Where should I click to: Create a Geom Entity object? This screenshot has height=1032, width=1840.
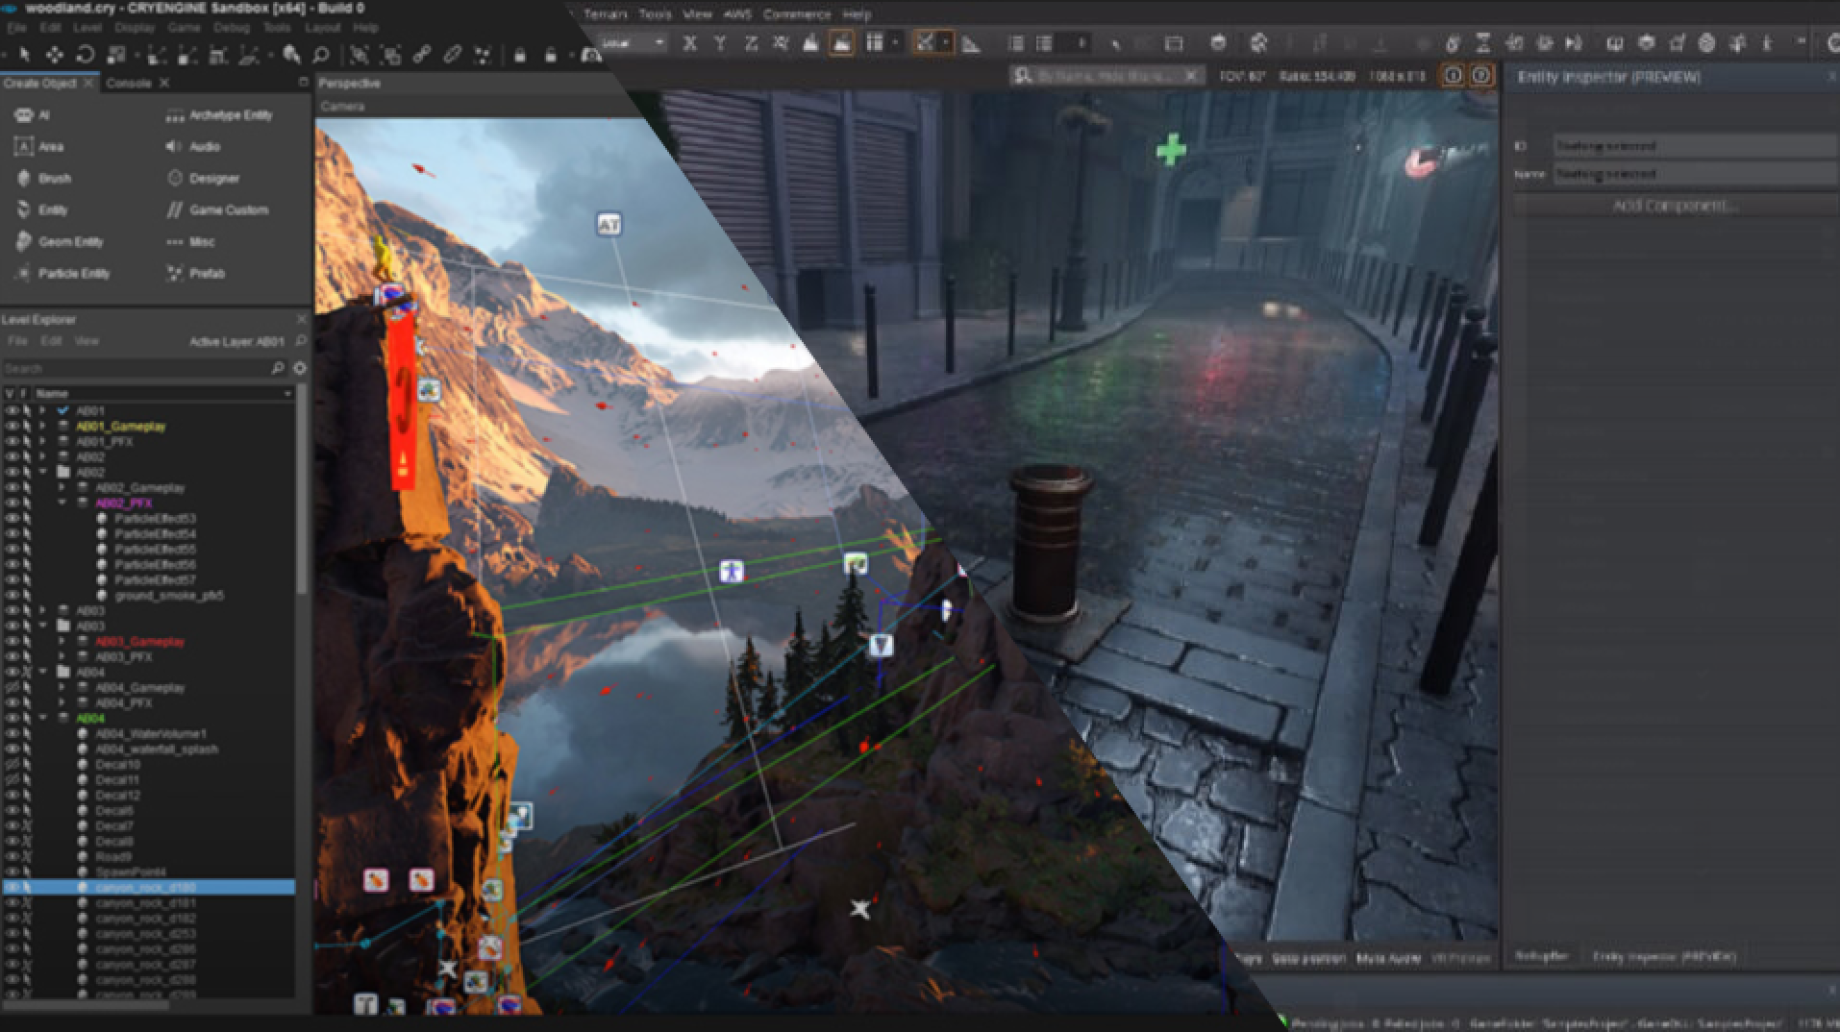click(59, 242)
